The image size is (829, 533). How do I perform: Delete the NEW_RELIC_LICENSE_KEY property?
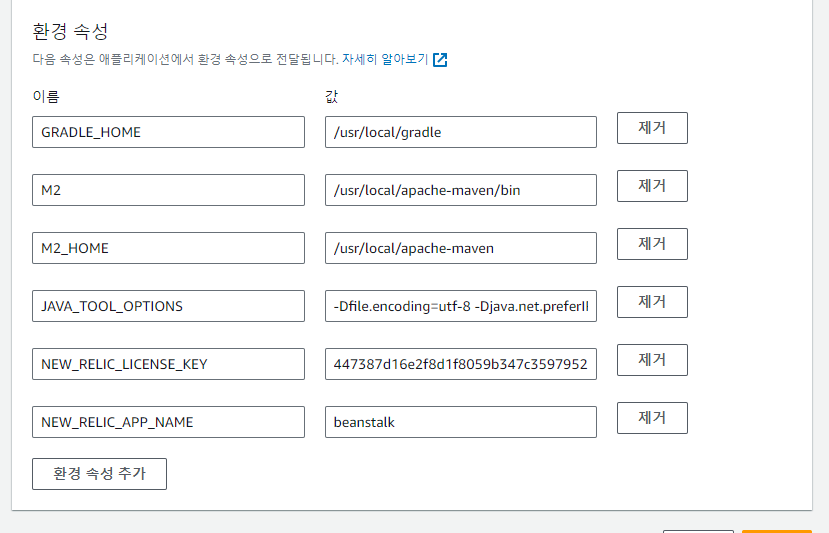pos(652,360)
